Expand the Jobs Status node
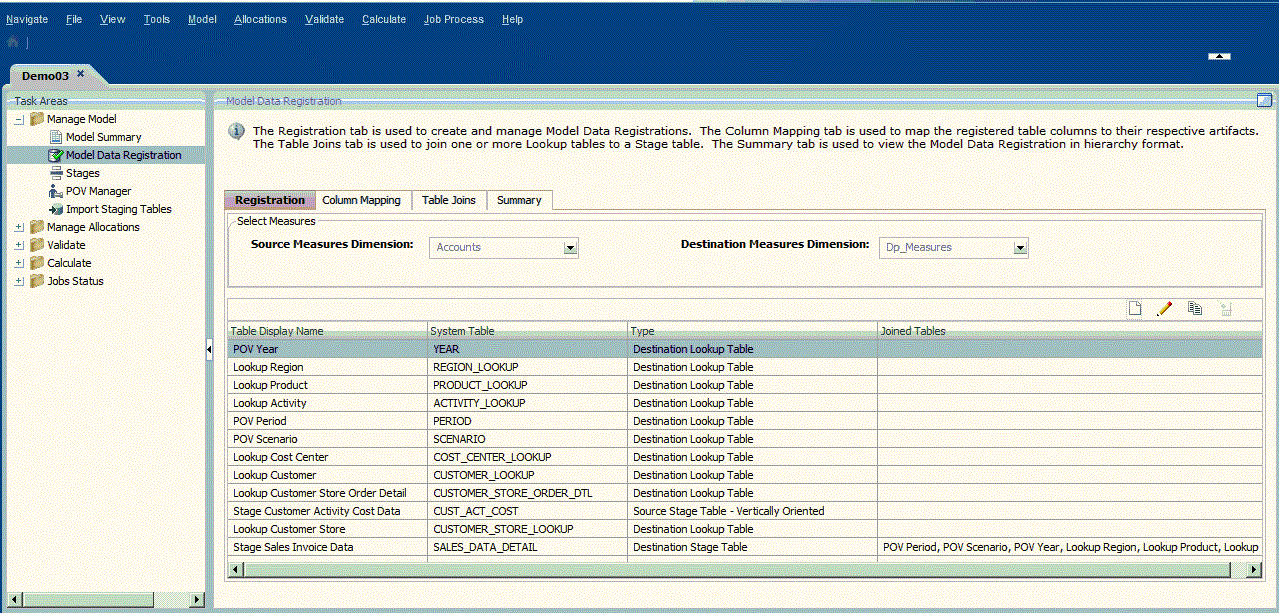This screenshot has height=613, width=1279. 19,281
